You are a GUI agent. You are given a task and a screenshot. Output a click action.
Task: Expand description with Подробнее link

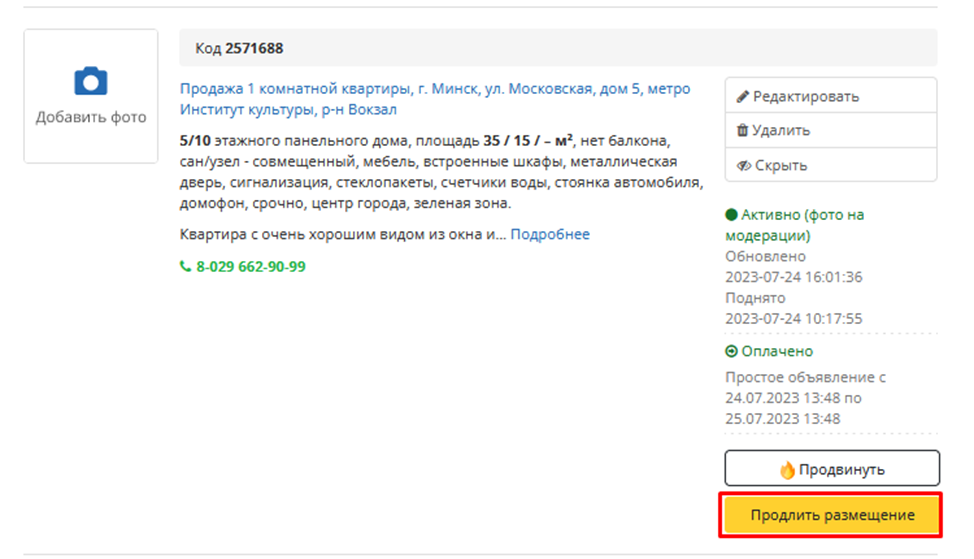(x=550, y=234)
